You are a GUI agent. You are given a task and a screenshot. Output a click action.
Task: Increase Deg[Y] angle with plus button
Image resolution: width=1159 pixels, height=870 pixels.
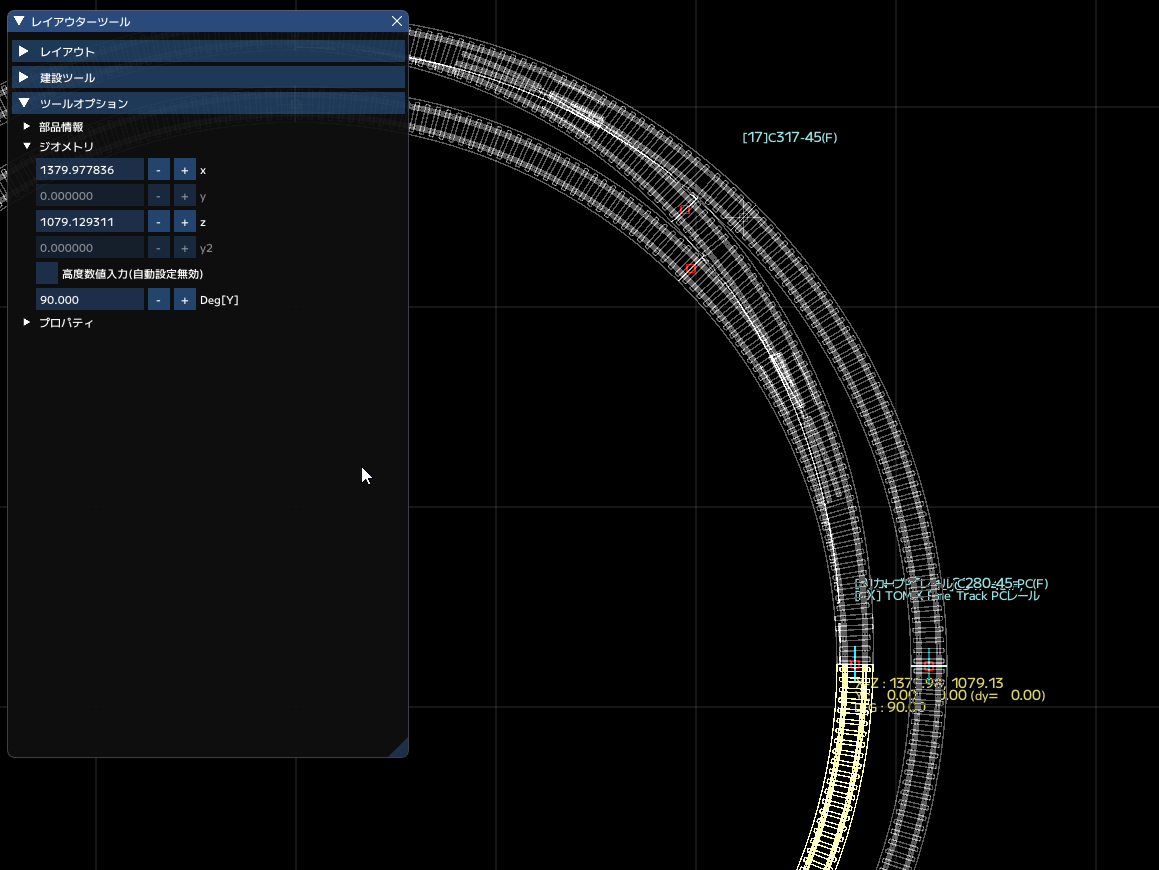coord(185,299)
